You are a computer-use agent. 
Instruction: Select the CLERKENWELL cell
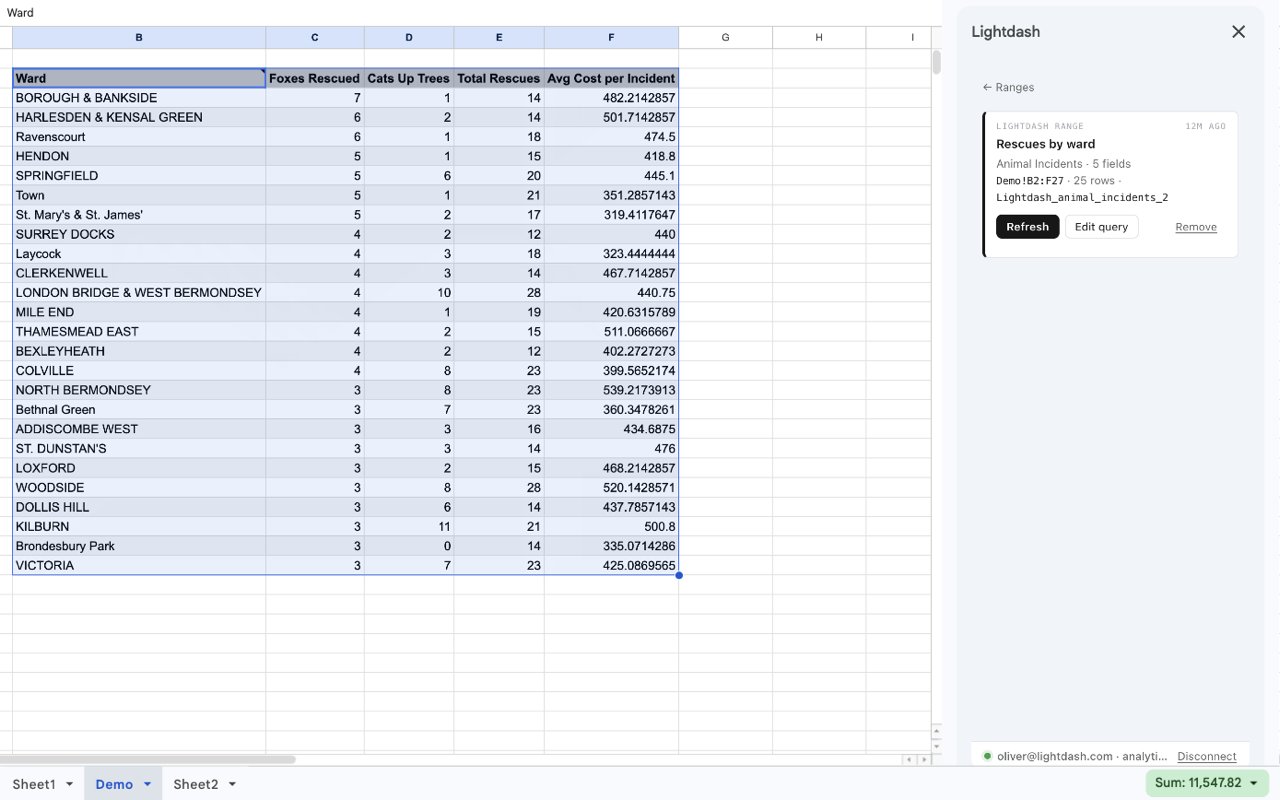pos(139,273)
